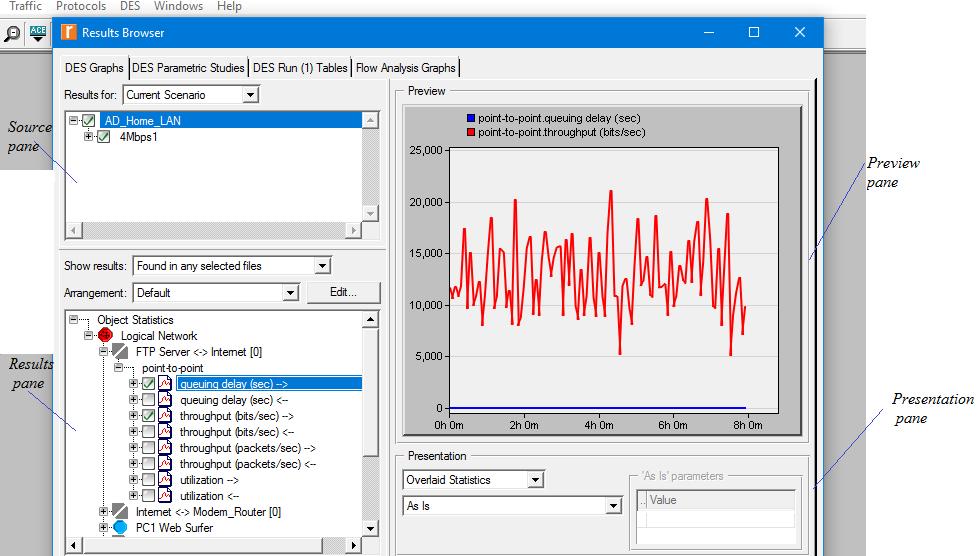Select the PC1 Web Surfer tree row
Viewport: 979px width, 556px height.
coord(174,528)
